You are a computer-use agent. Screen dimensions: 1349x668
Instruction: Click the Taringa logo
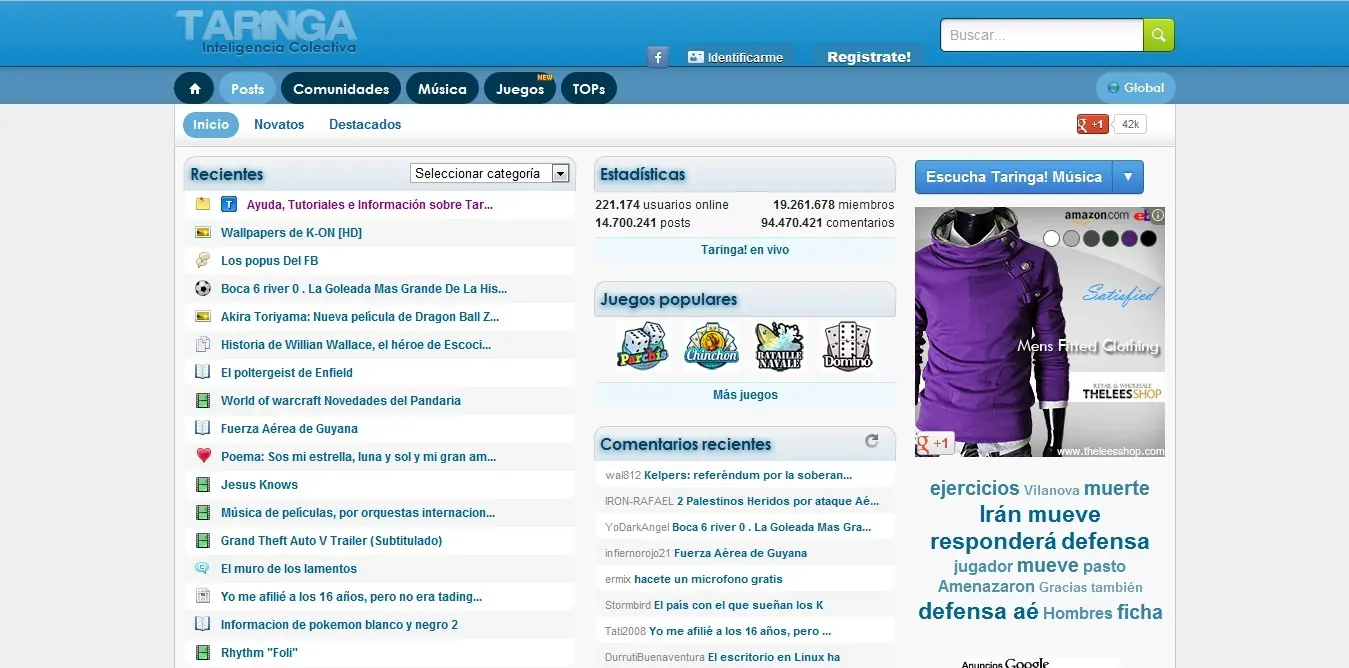(266, 31)
